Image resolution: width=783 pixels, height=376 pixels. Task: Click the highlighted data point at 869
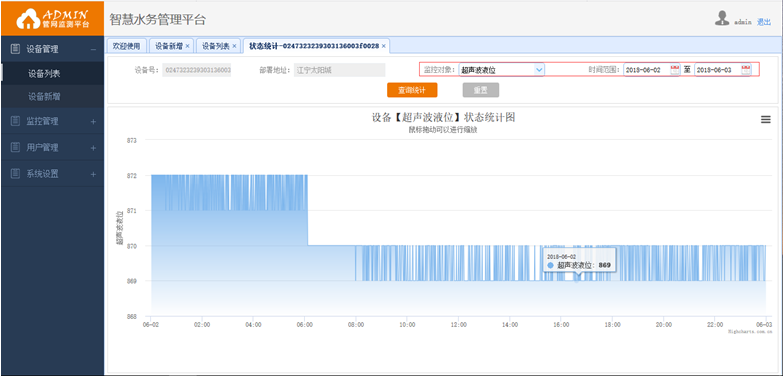(x=577, y=281)
